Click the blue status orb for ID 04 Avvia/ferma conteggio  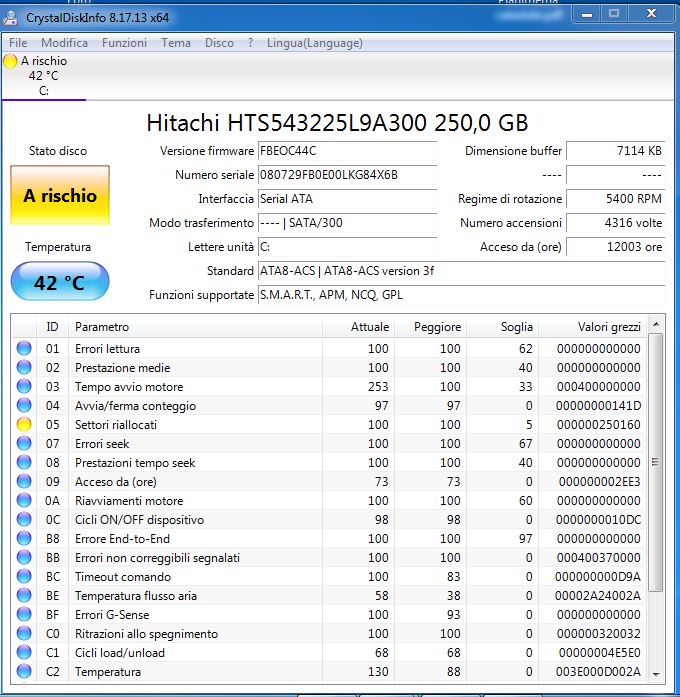(x=24, y=405)
